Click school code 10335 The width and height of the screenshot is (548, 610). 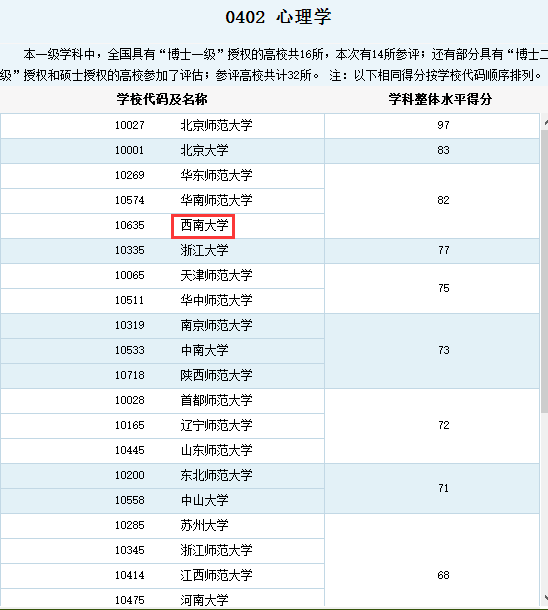(x=130, y=250)
